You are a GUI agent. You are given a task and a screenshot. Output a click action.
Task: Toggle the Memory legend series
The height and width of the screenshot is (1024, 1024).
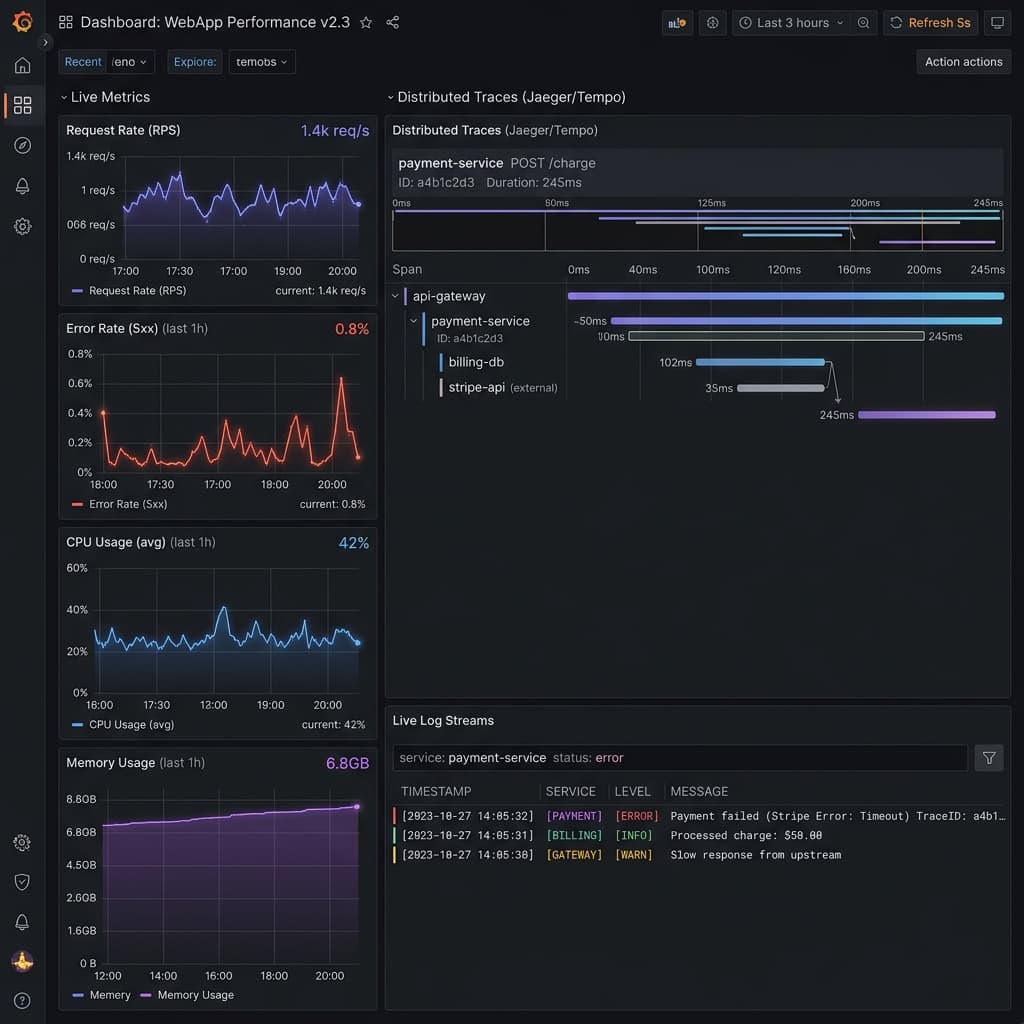click(101, 995)
